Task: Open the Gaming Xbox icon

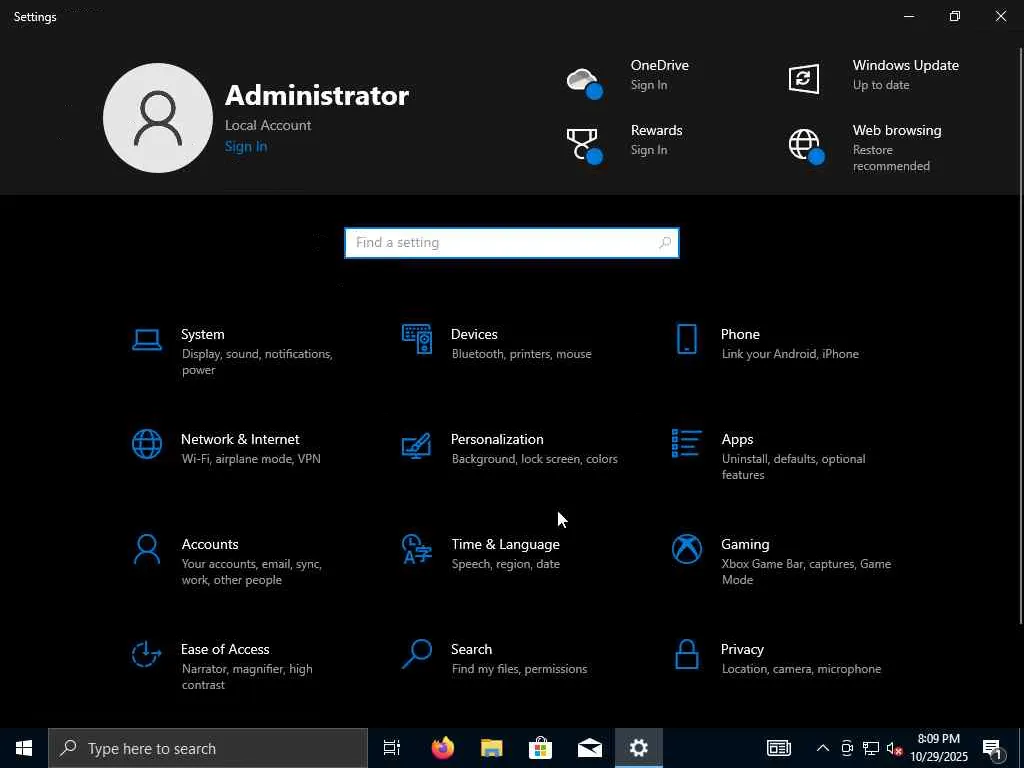Action: point(686,549)
